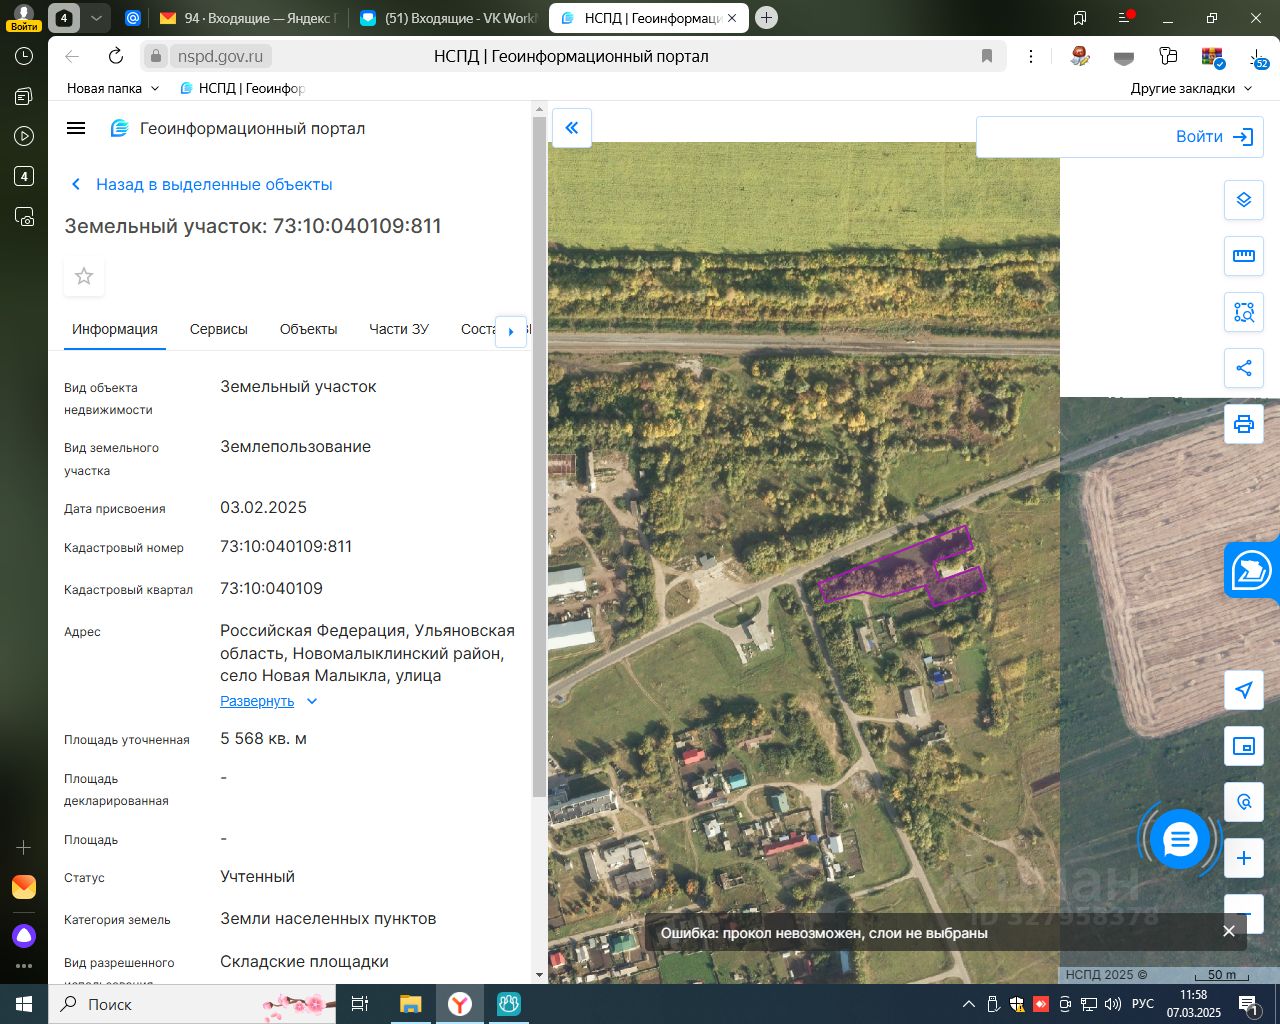Collapse the left information panel
1280x1024 pixels.
point(572,128)
